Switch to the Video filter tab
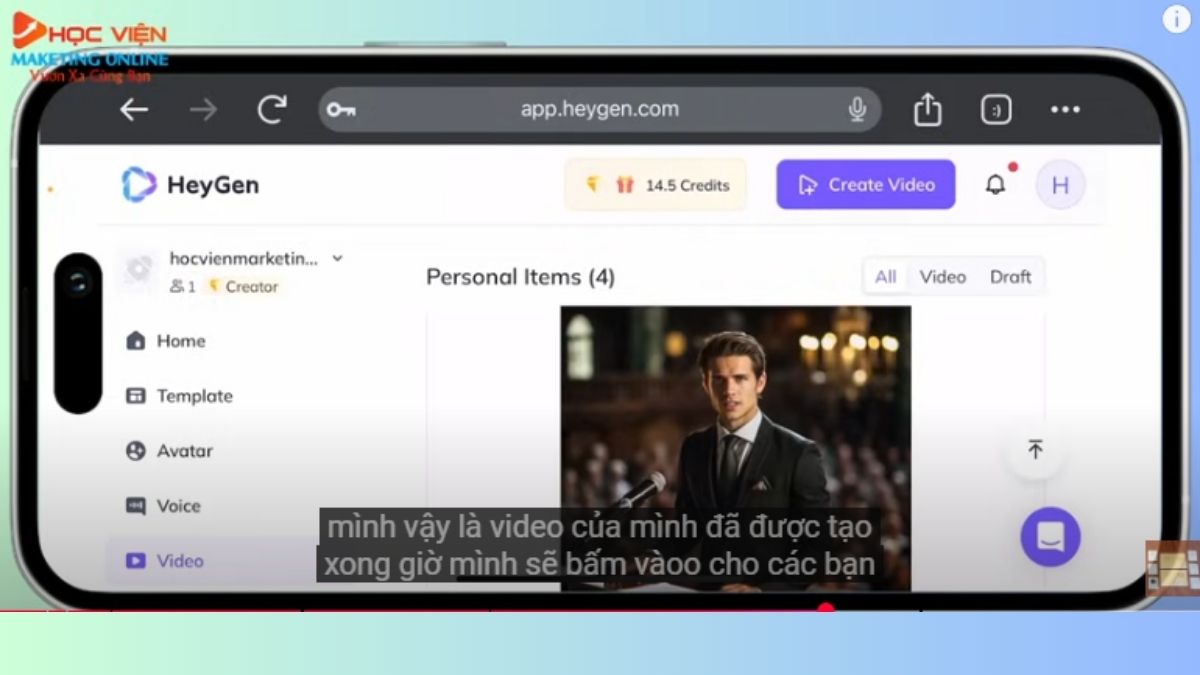This screenshot has width=1200, height=675. 943,277
